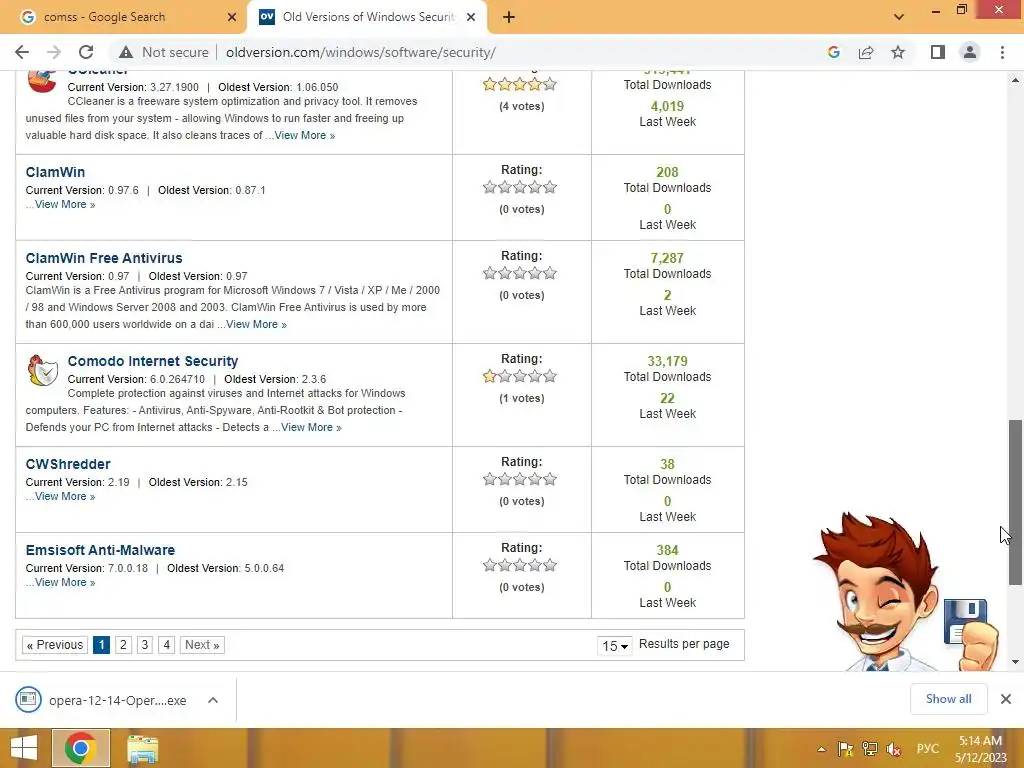Go to results page 4
The width and height of the screenshot is (1024, 768).
pyautogui.click(x=167, y=645)
